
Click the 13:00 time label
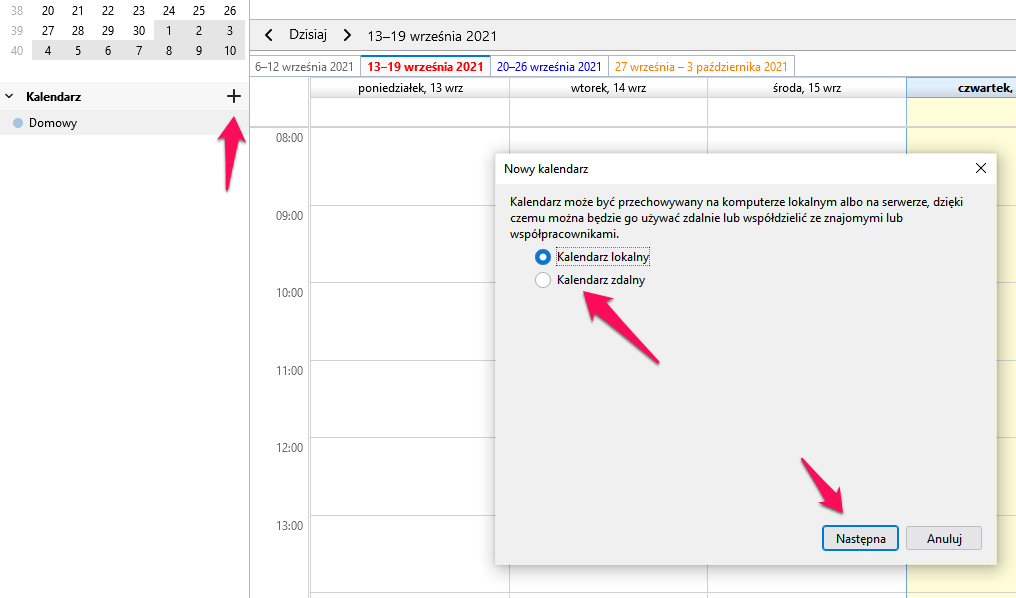pos(289,525)
